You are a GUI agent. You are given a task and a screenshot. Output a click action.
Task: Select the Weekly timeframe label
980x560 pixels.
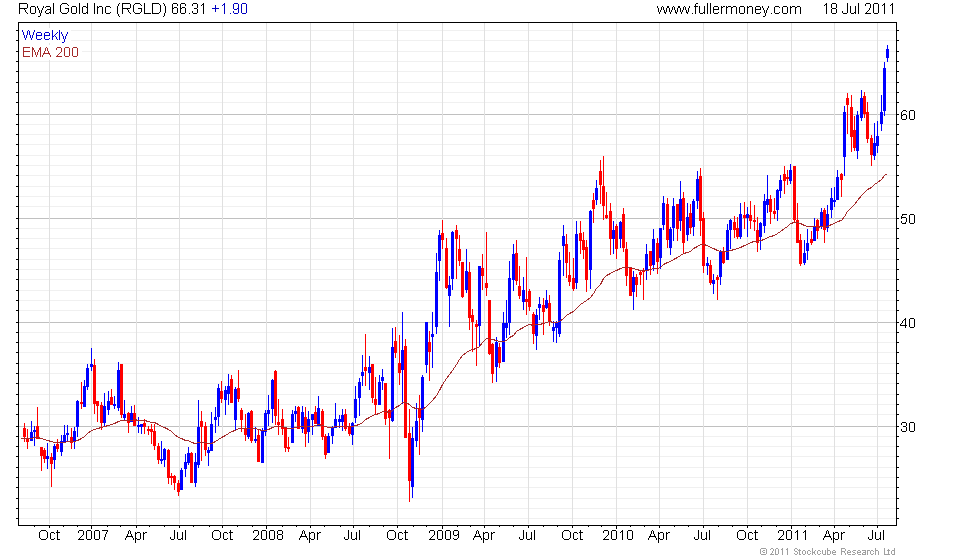44,36
